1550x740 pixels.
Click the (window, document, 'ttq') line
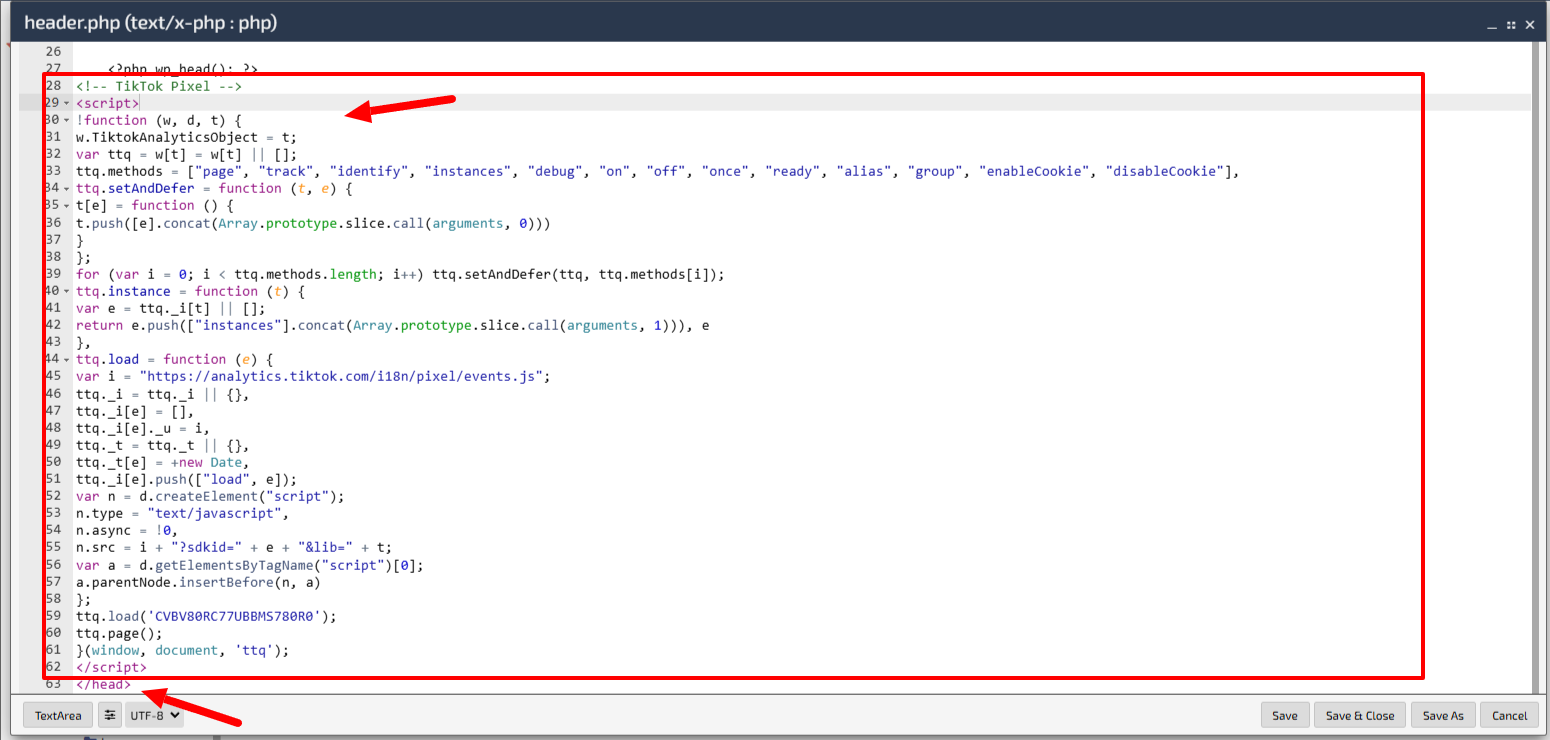tap(182, 650)
